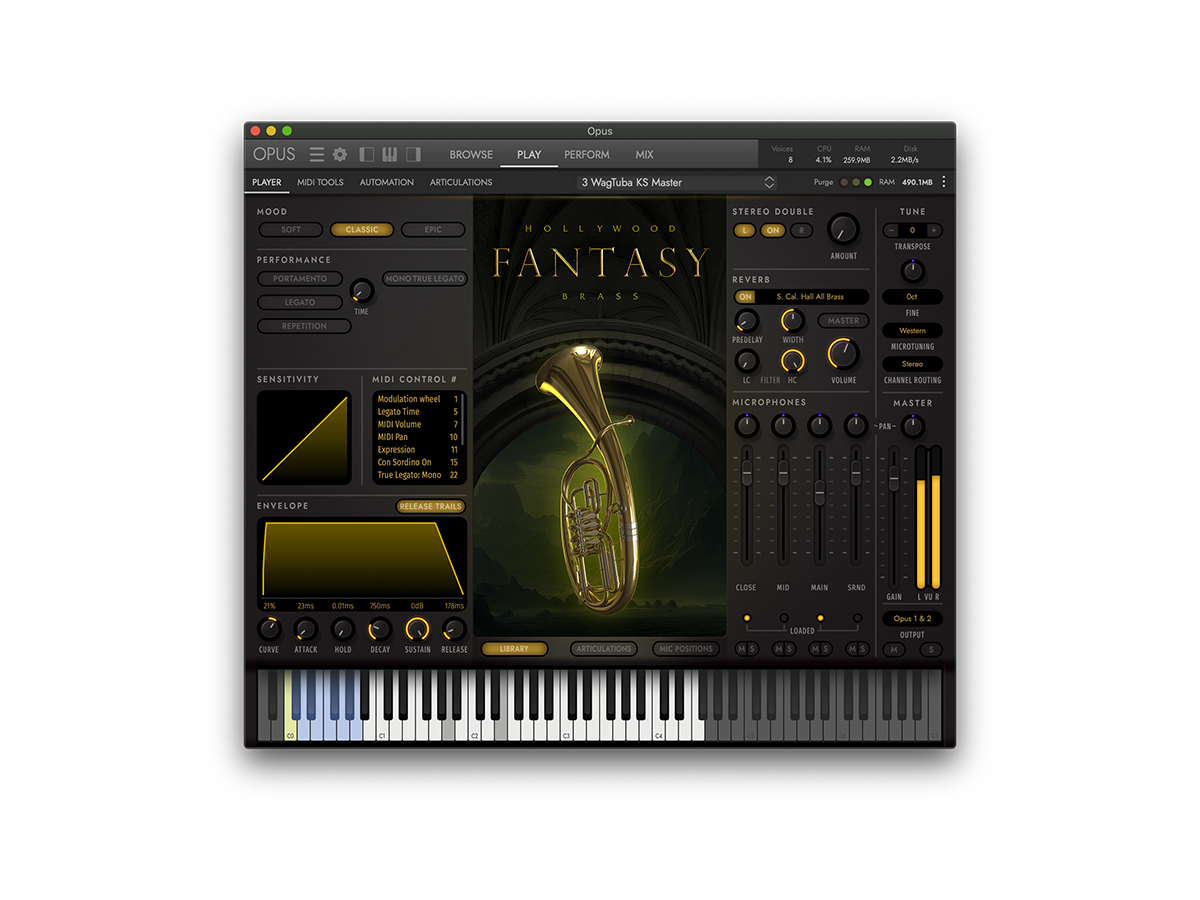
Task: Solo master output with the S button
Action: coord(931,650)
